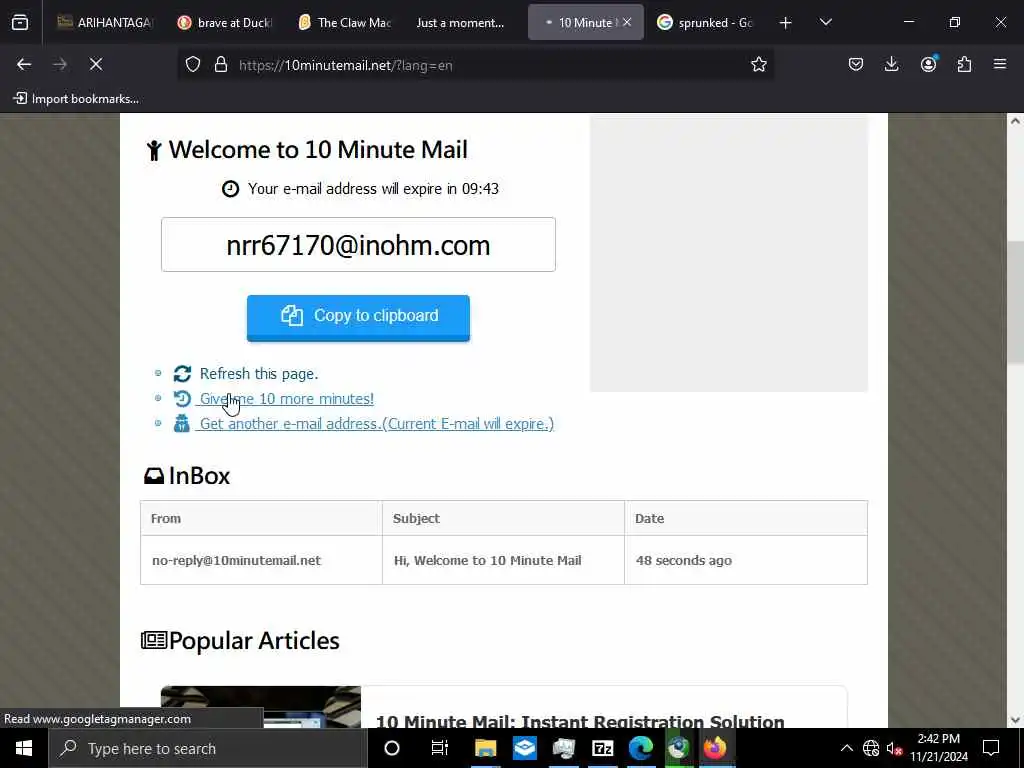The image size is (1024, 768).
Task: Click the Refresh this page link
Action: tap(259, 374)
